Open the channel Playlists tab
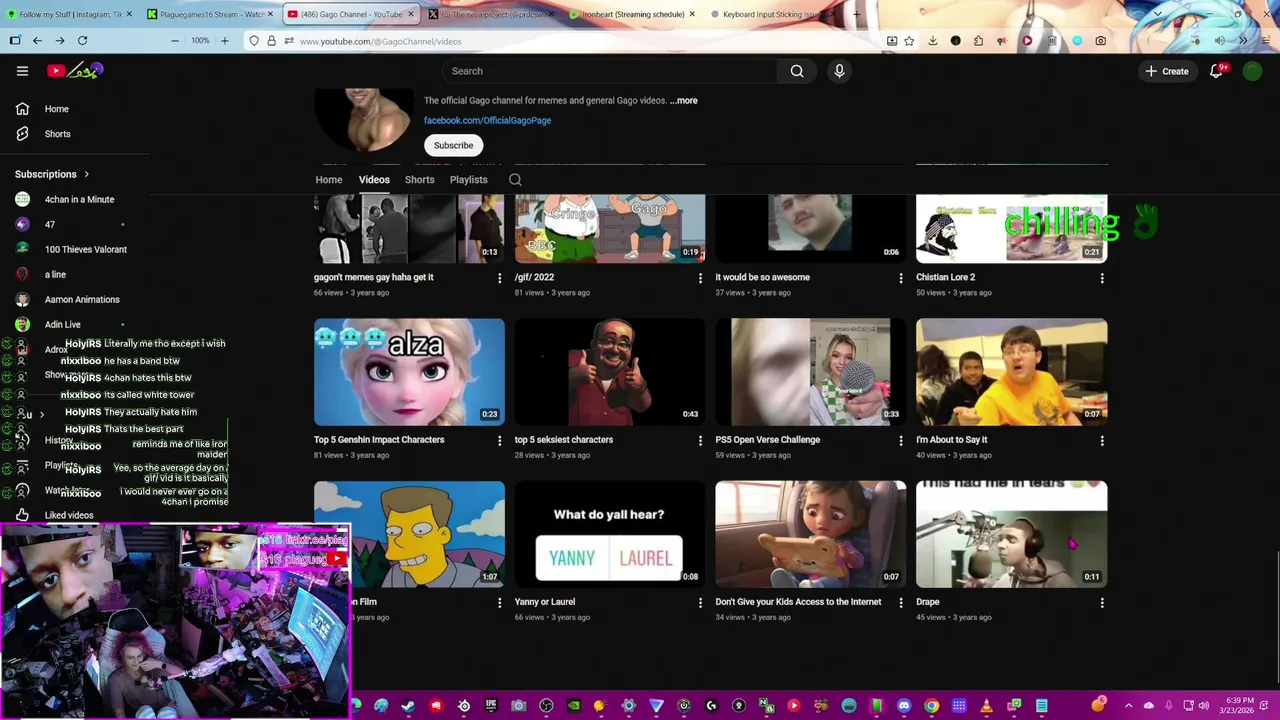The height and width of the screenshot is (720, 1280). coord(468,180)
